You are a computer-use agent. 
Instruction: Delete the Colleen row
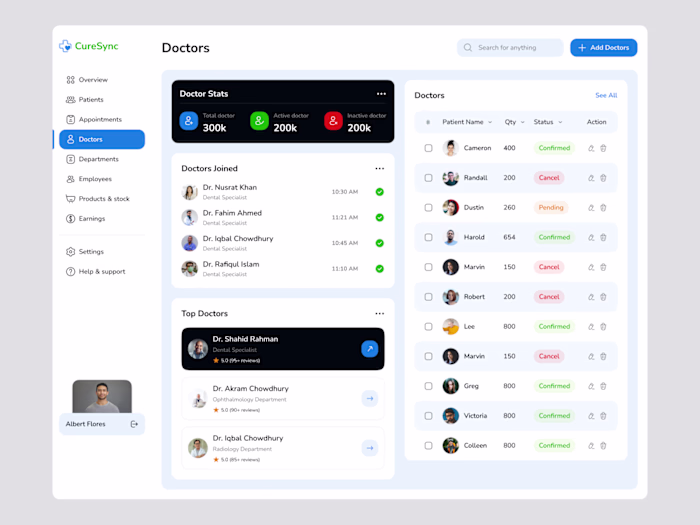(603, 446)
